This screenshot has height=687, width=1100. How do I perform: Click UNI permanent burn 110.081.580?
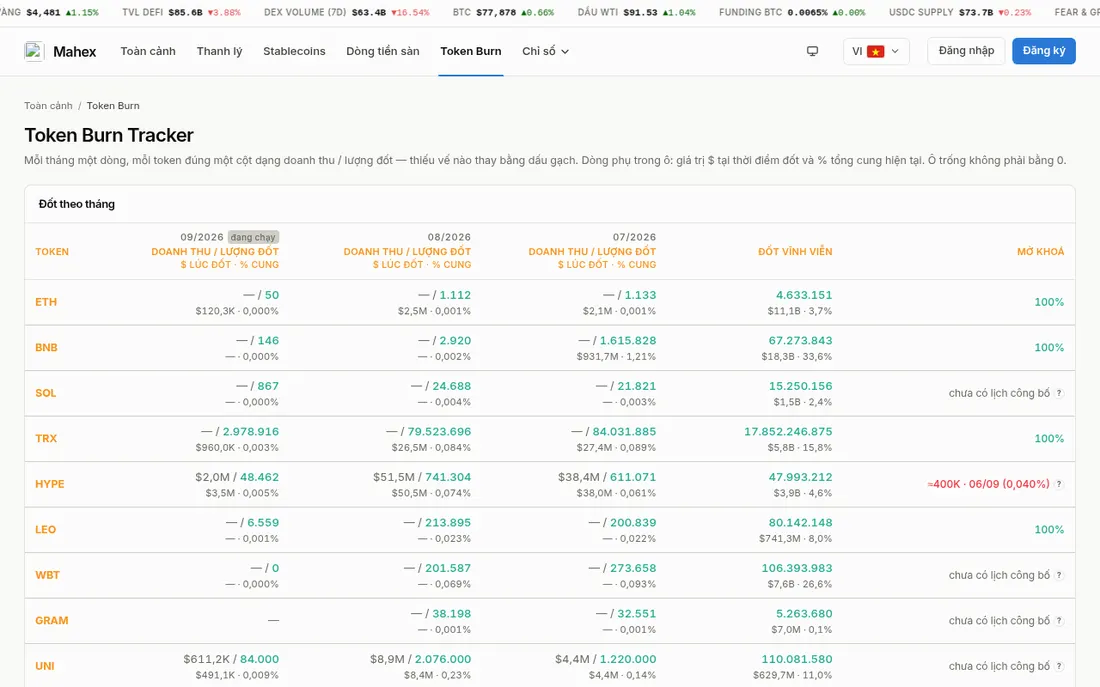pyautogui.click(x=797, y=660)
